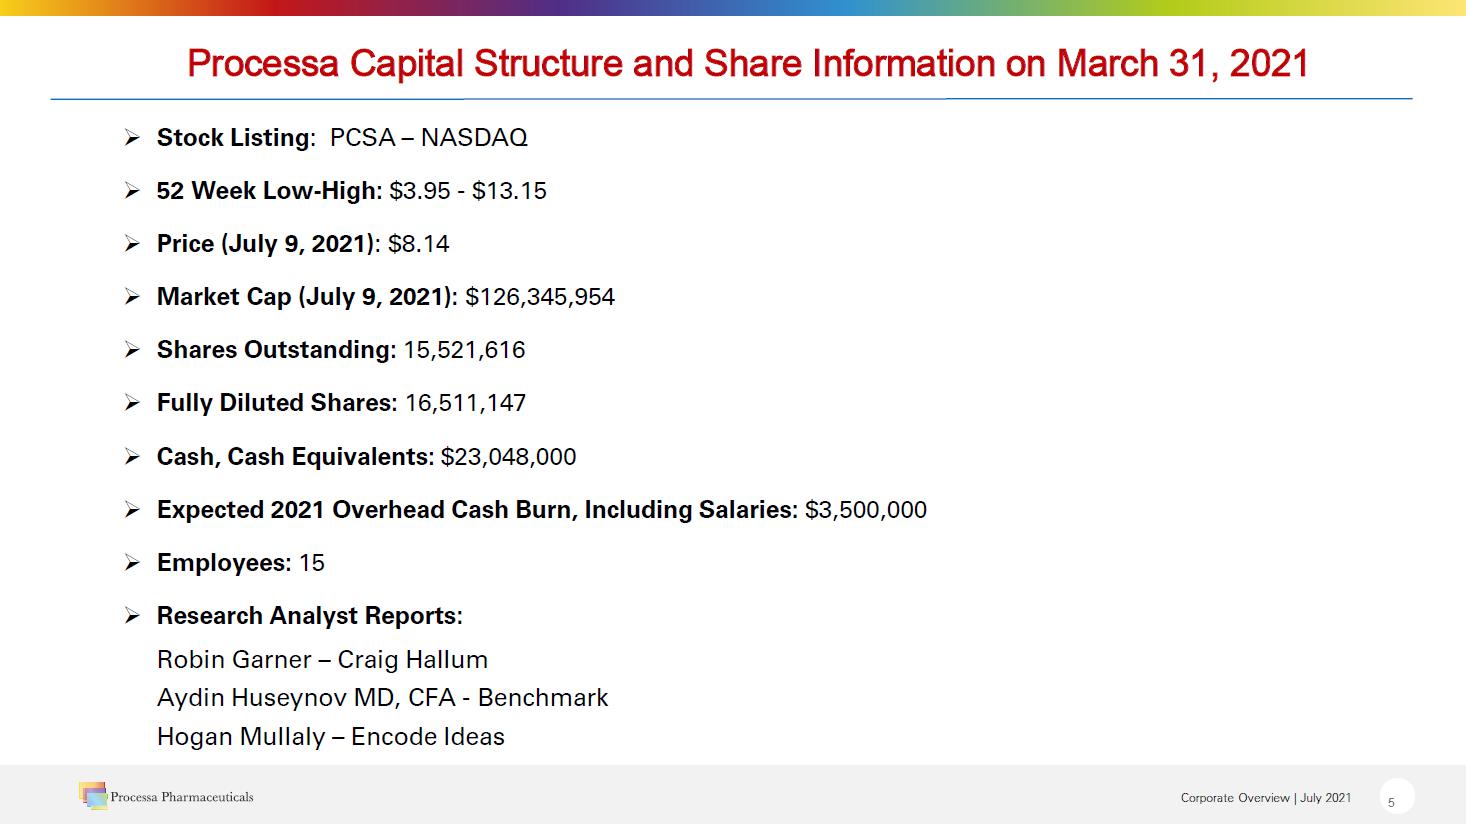Click the arrow bullet beside 52 Week Low-High
This screenshot has width=1466, height=824.
(x=132, y=191)
